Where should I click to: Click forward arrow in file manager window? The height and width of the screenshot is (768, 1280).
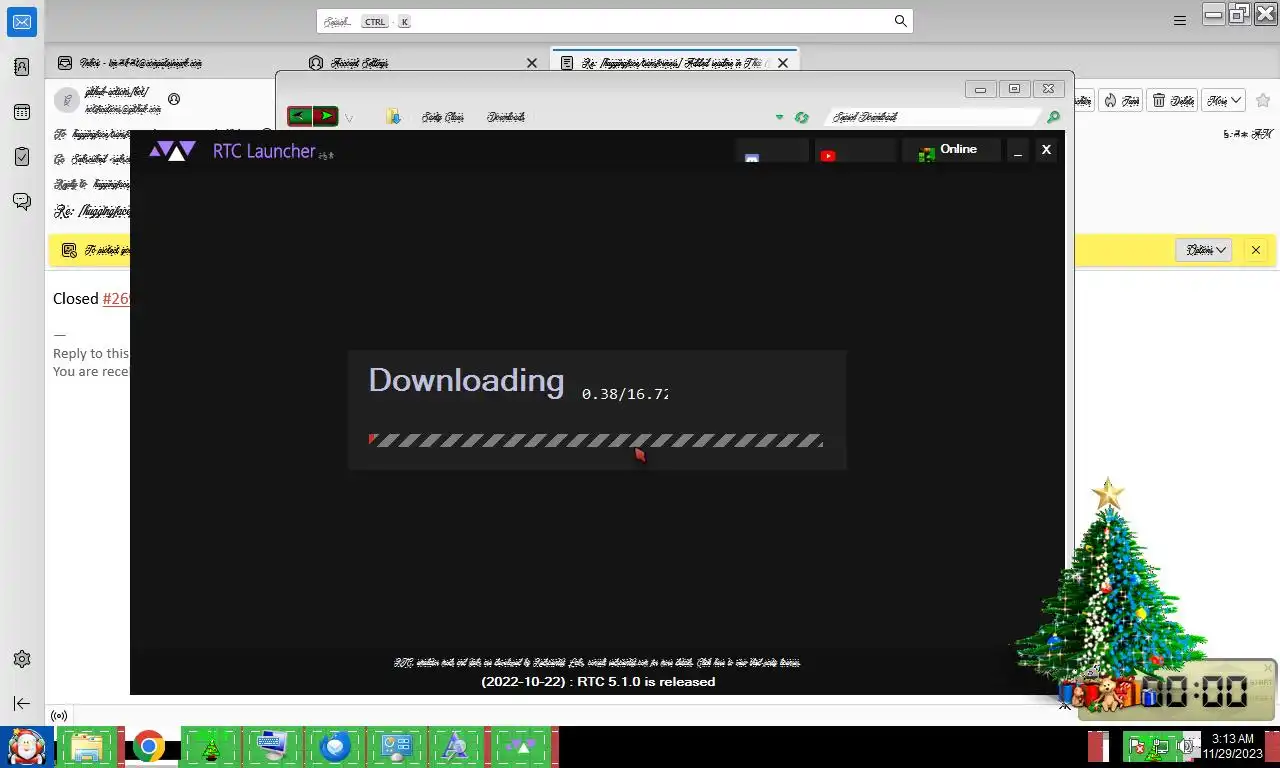[x=325, y=116]
